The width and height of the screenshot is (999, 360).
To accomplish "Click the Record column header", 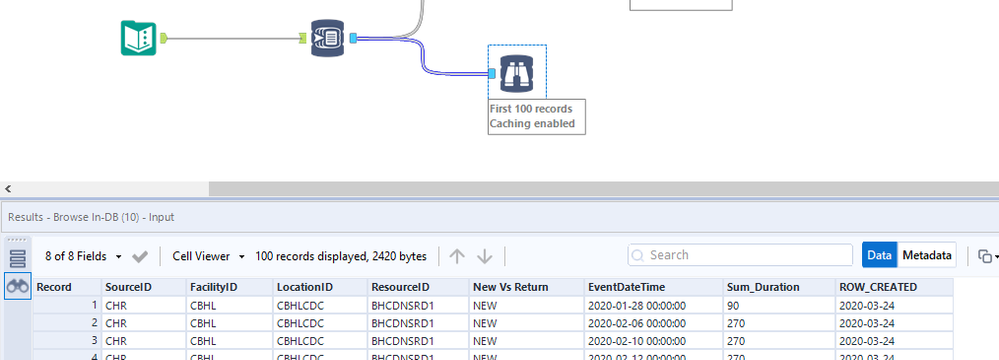I will (67, 287).
